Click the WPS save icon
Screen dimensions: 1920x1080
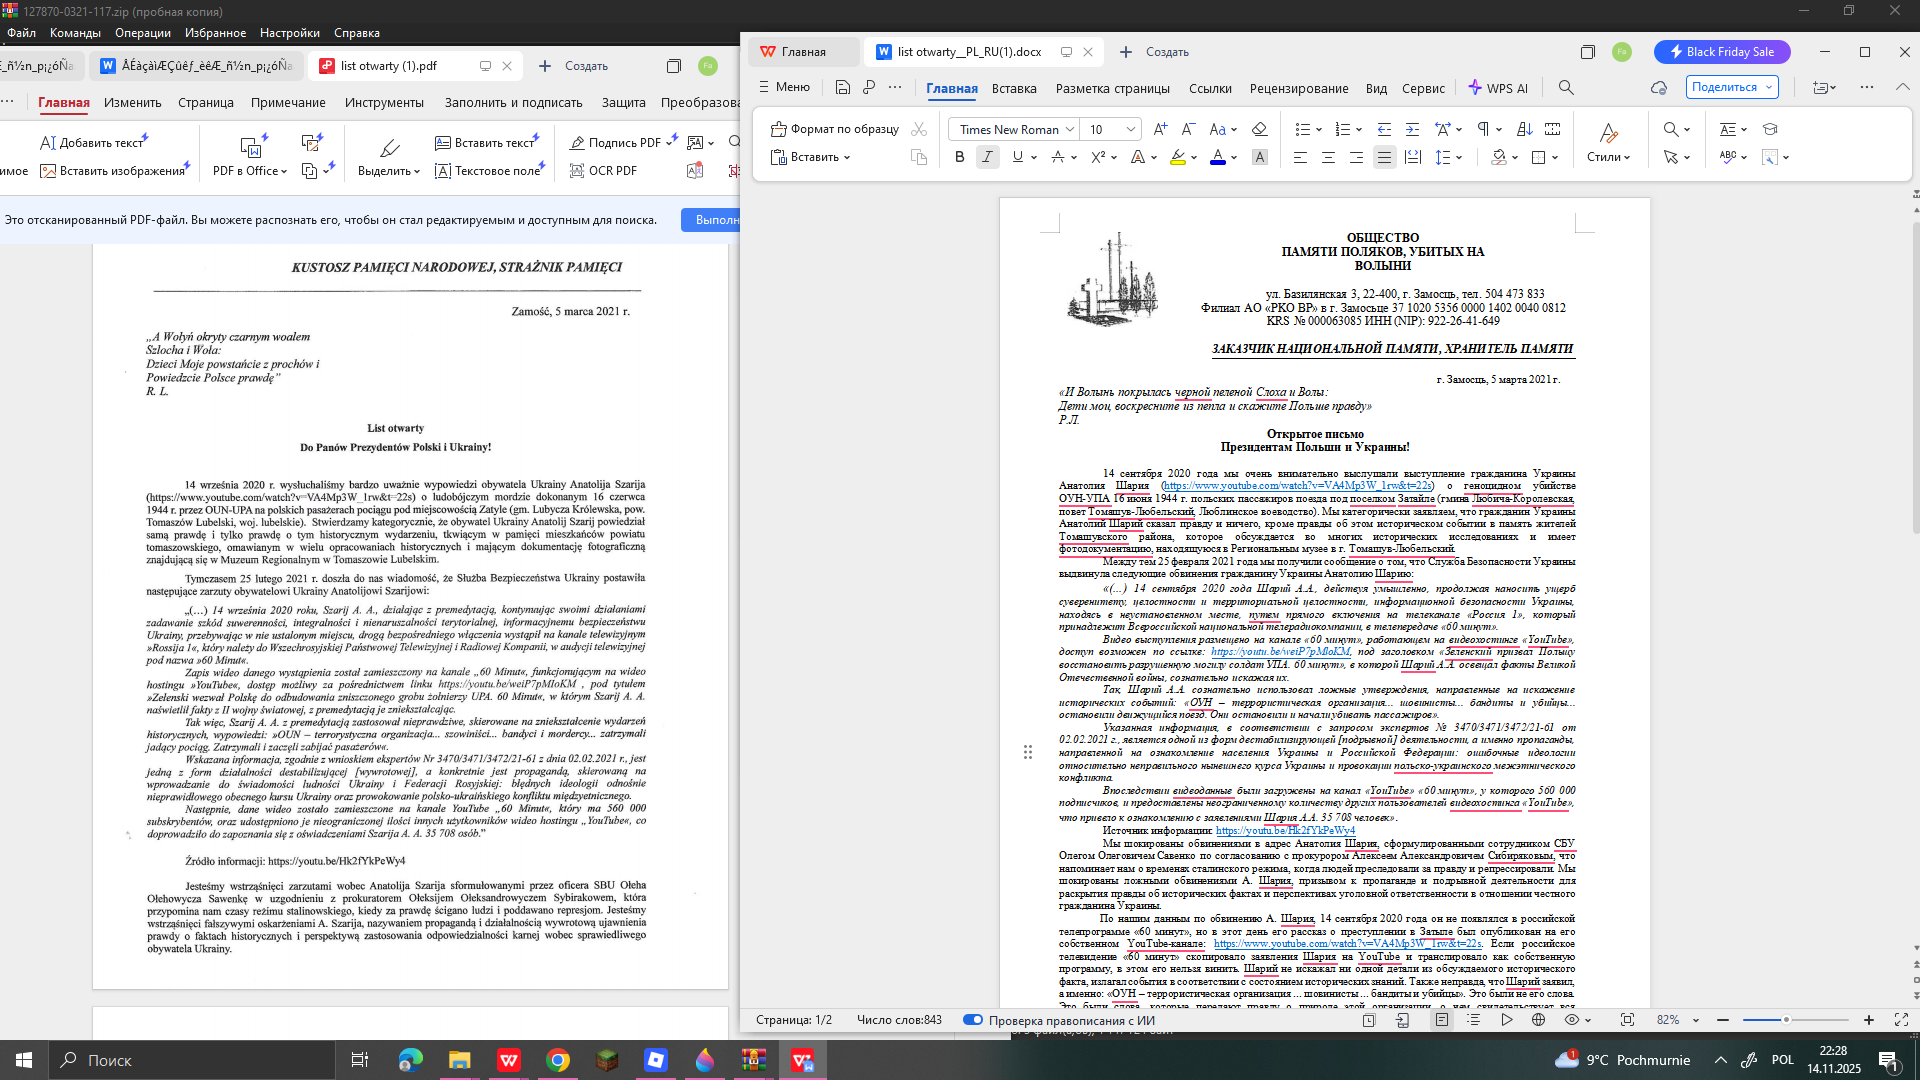coord(842,88)
